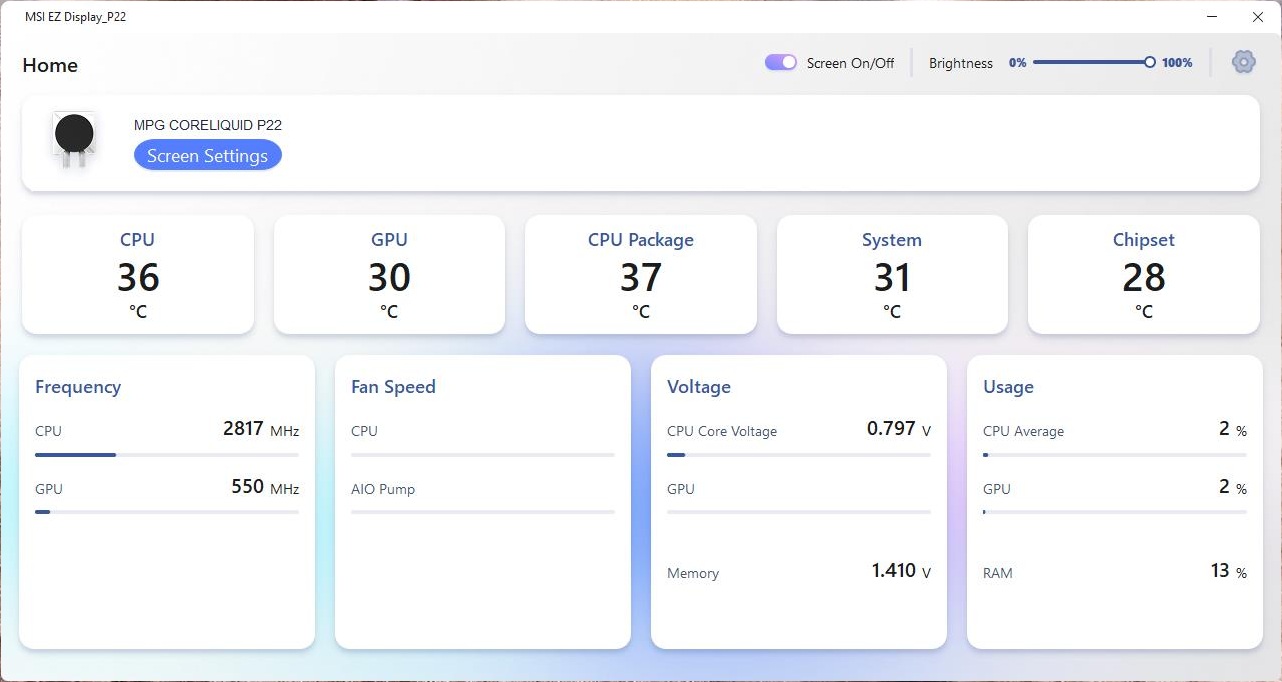Click the 550 MHz GPU frequency value
The width and height of the screenshot is (1282, 682).
point(265,488)
